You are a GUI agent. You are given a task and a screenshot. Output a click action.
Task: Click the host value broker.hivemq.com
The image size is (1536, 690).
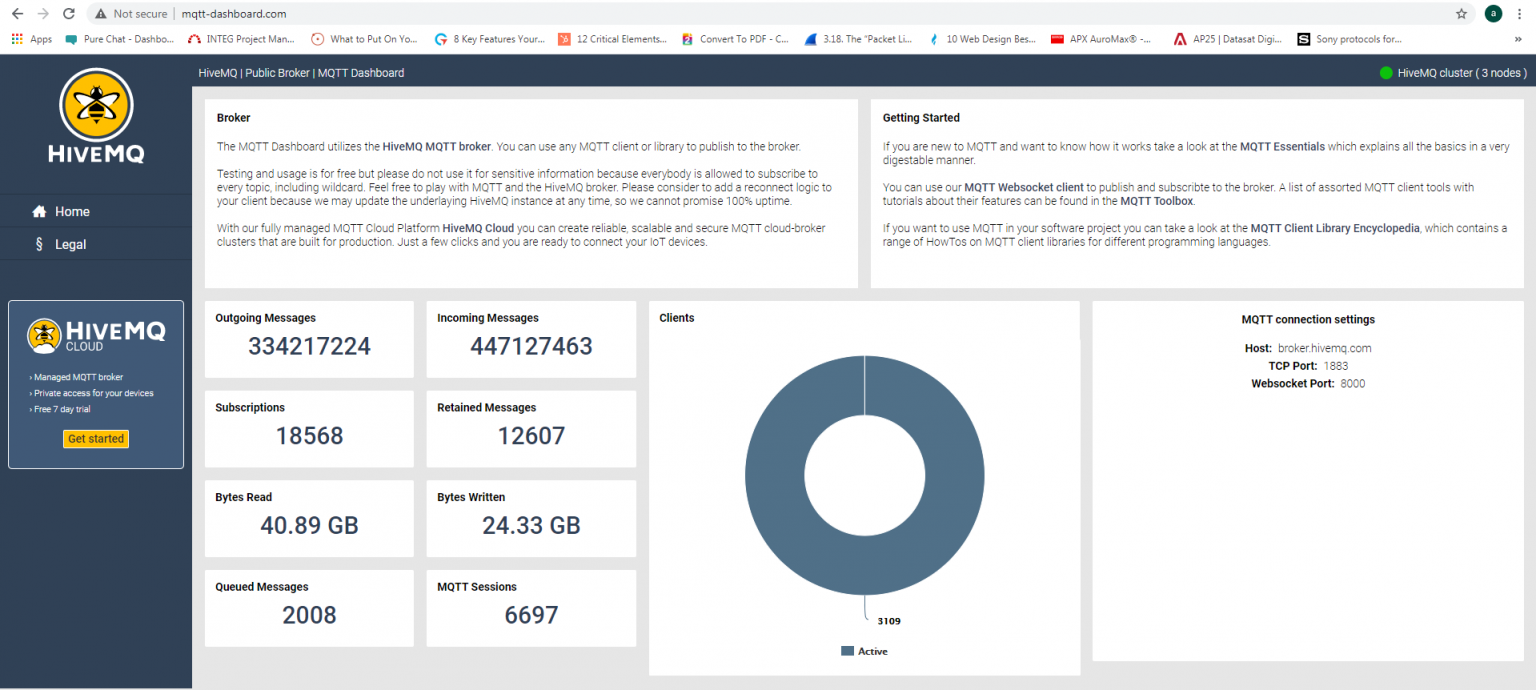(1324, 348)
